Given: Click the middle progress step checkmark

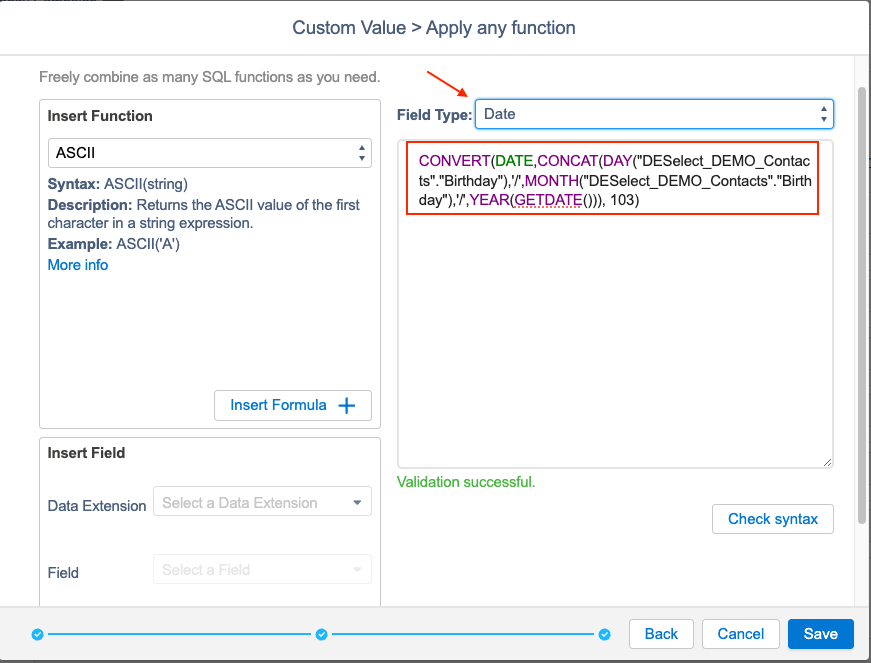Looking at the screenshot, I should coord(321,634).
